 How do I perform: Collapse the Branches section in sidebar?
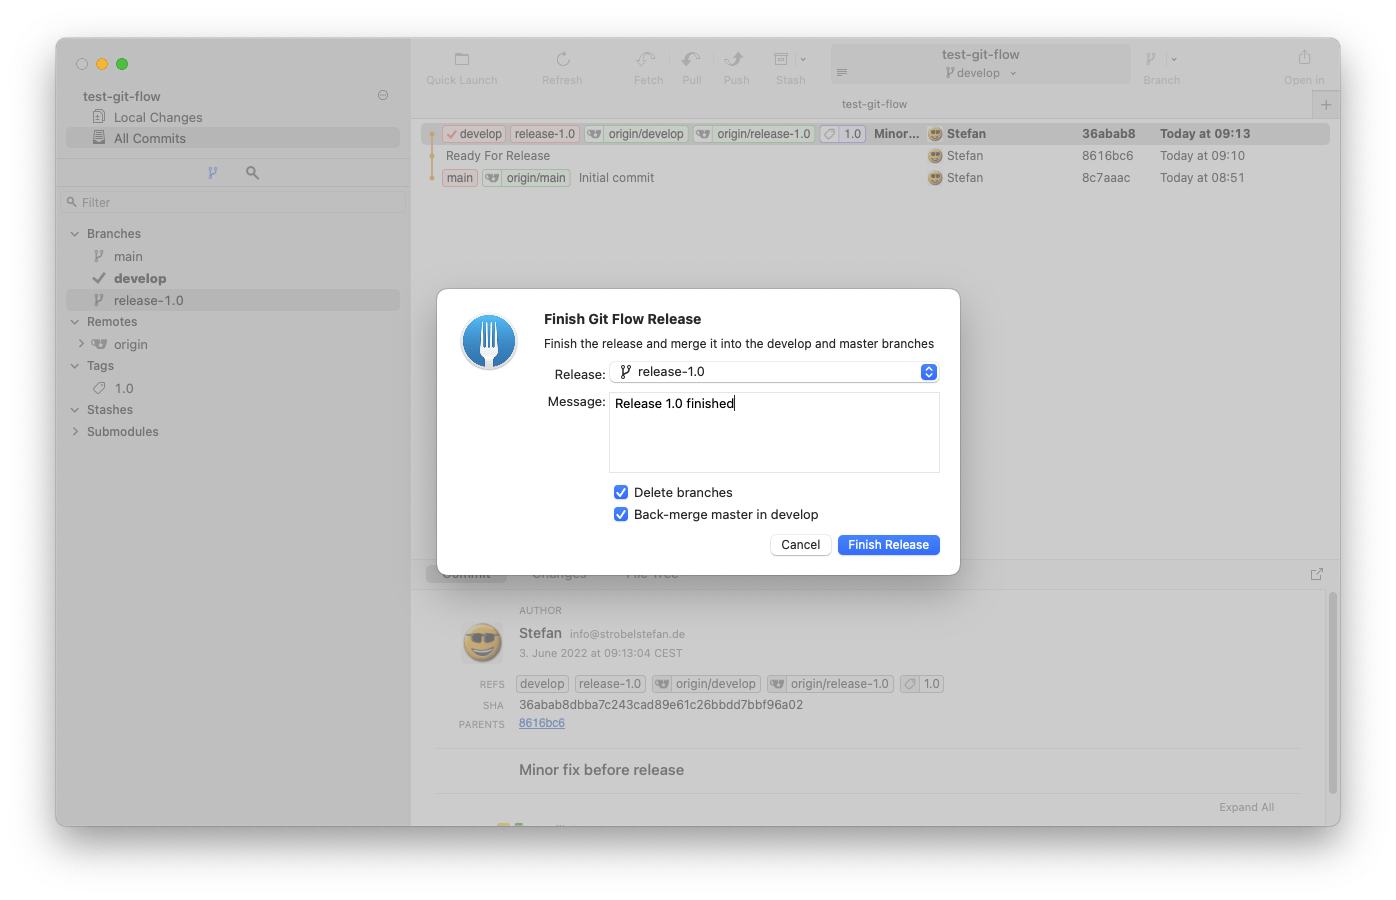tap(74, 233)
